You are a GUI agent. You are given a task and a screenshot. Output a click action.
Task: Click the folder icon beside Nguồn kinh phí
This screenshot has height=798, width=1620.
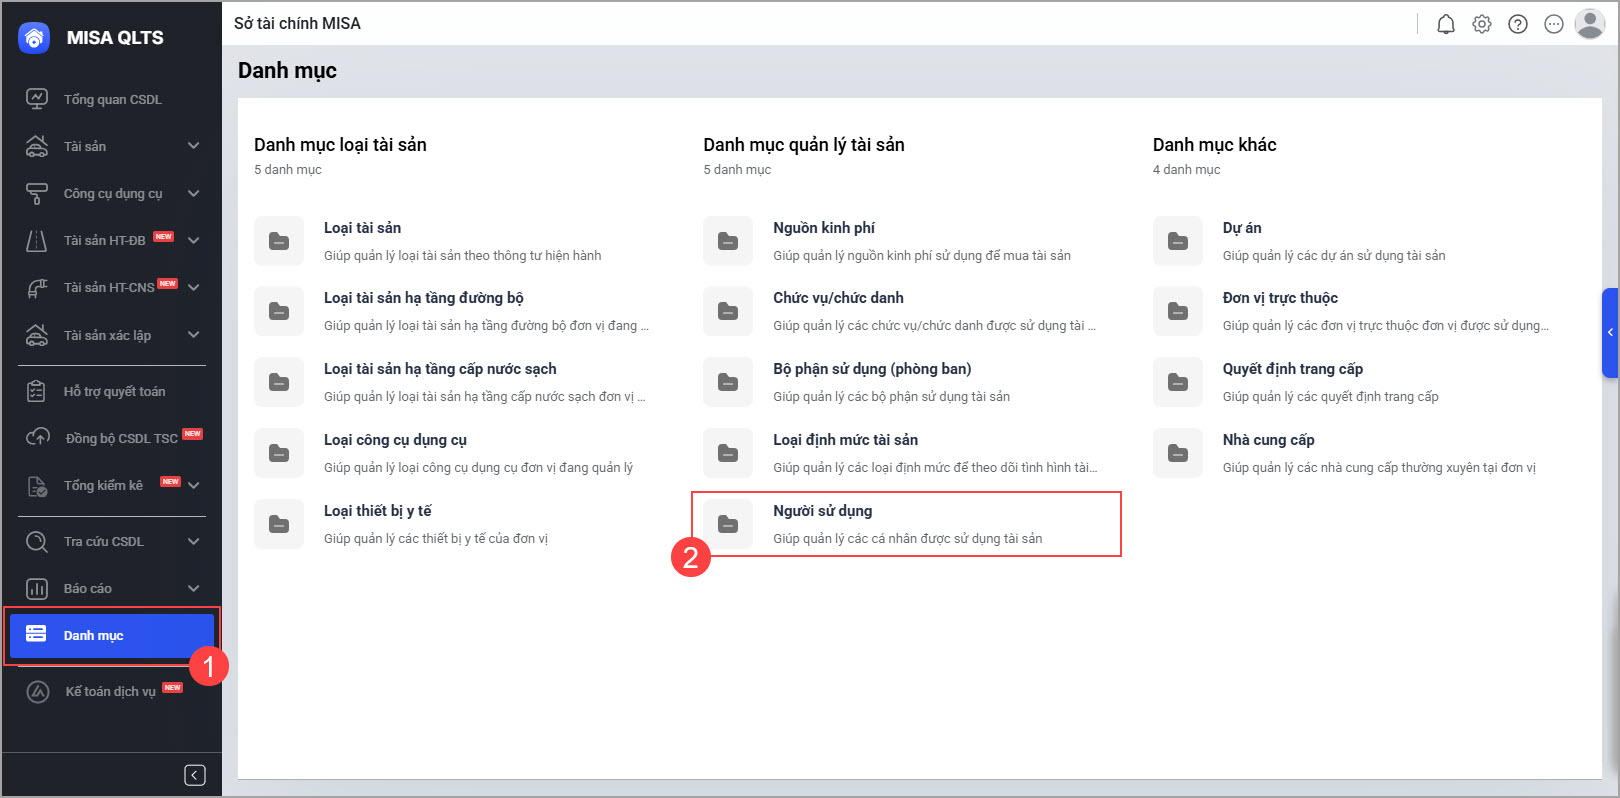click(x=728, y=241)
